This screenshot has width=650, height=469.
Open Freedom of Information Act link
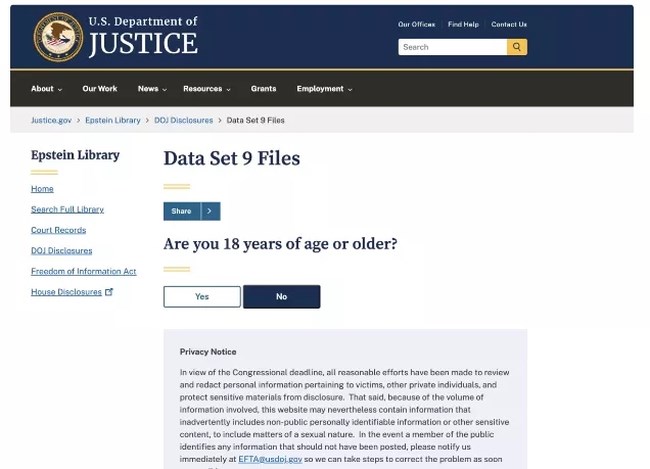[x=83, y=271]
